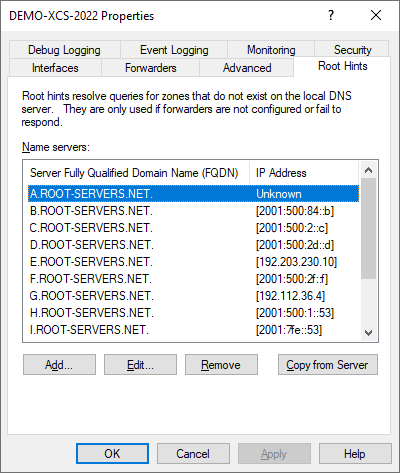This screenshot has width=400, height=473.
Task: Select the I.ROOT-SERVERS.NET. row
Action: pyautogui.click(x=193, y=330)
